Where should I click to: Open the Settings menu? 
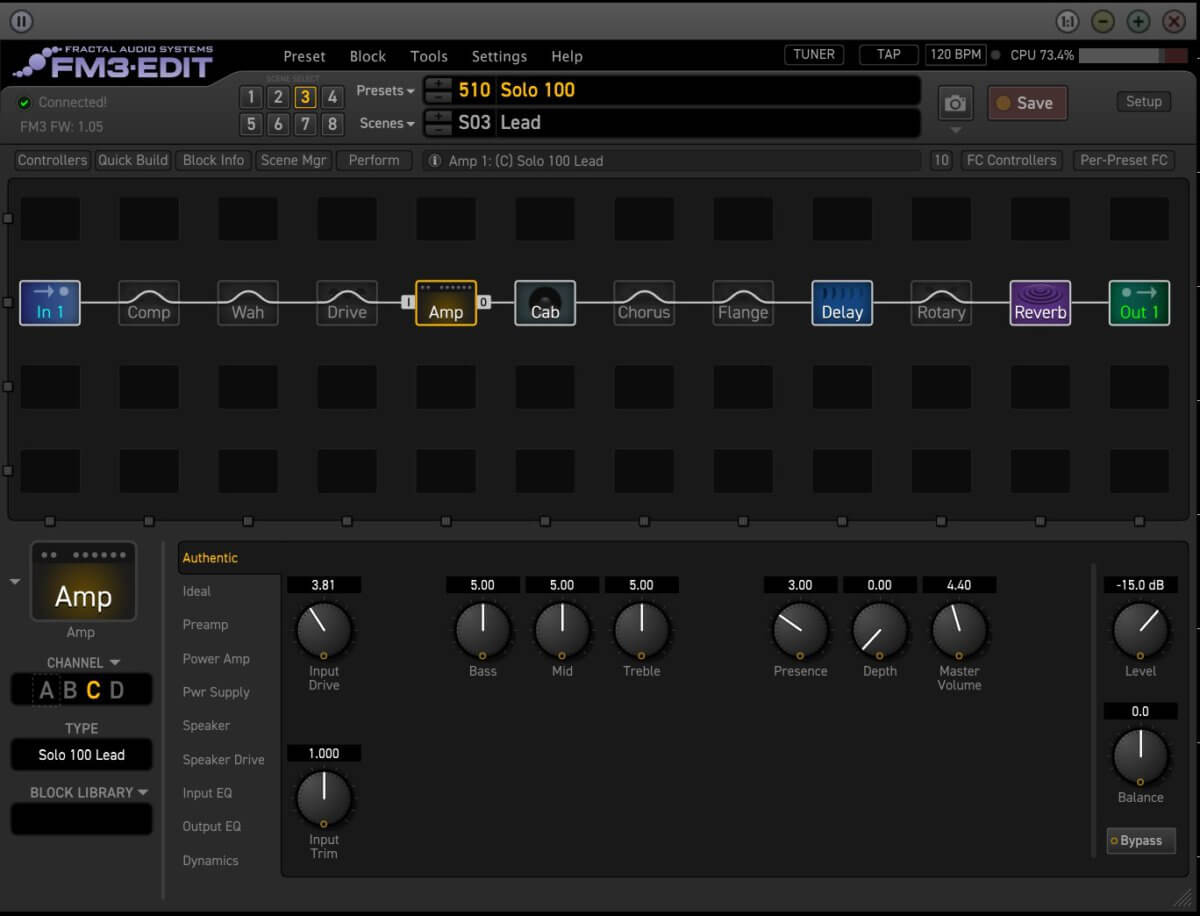(499, 56)
